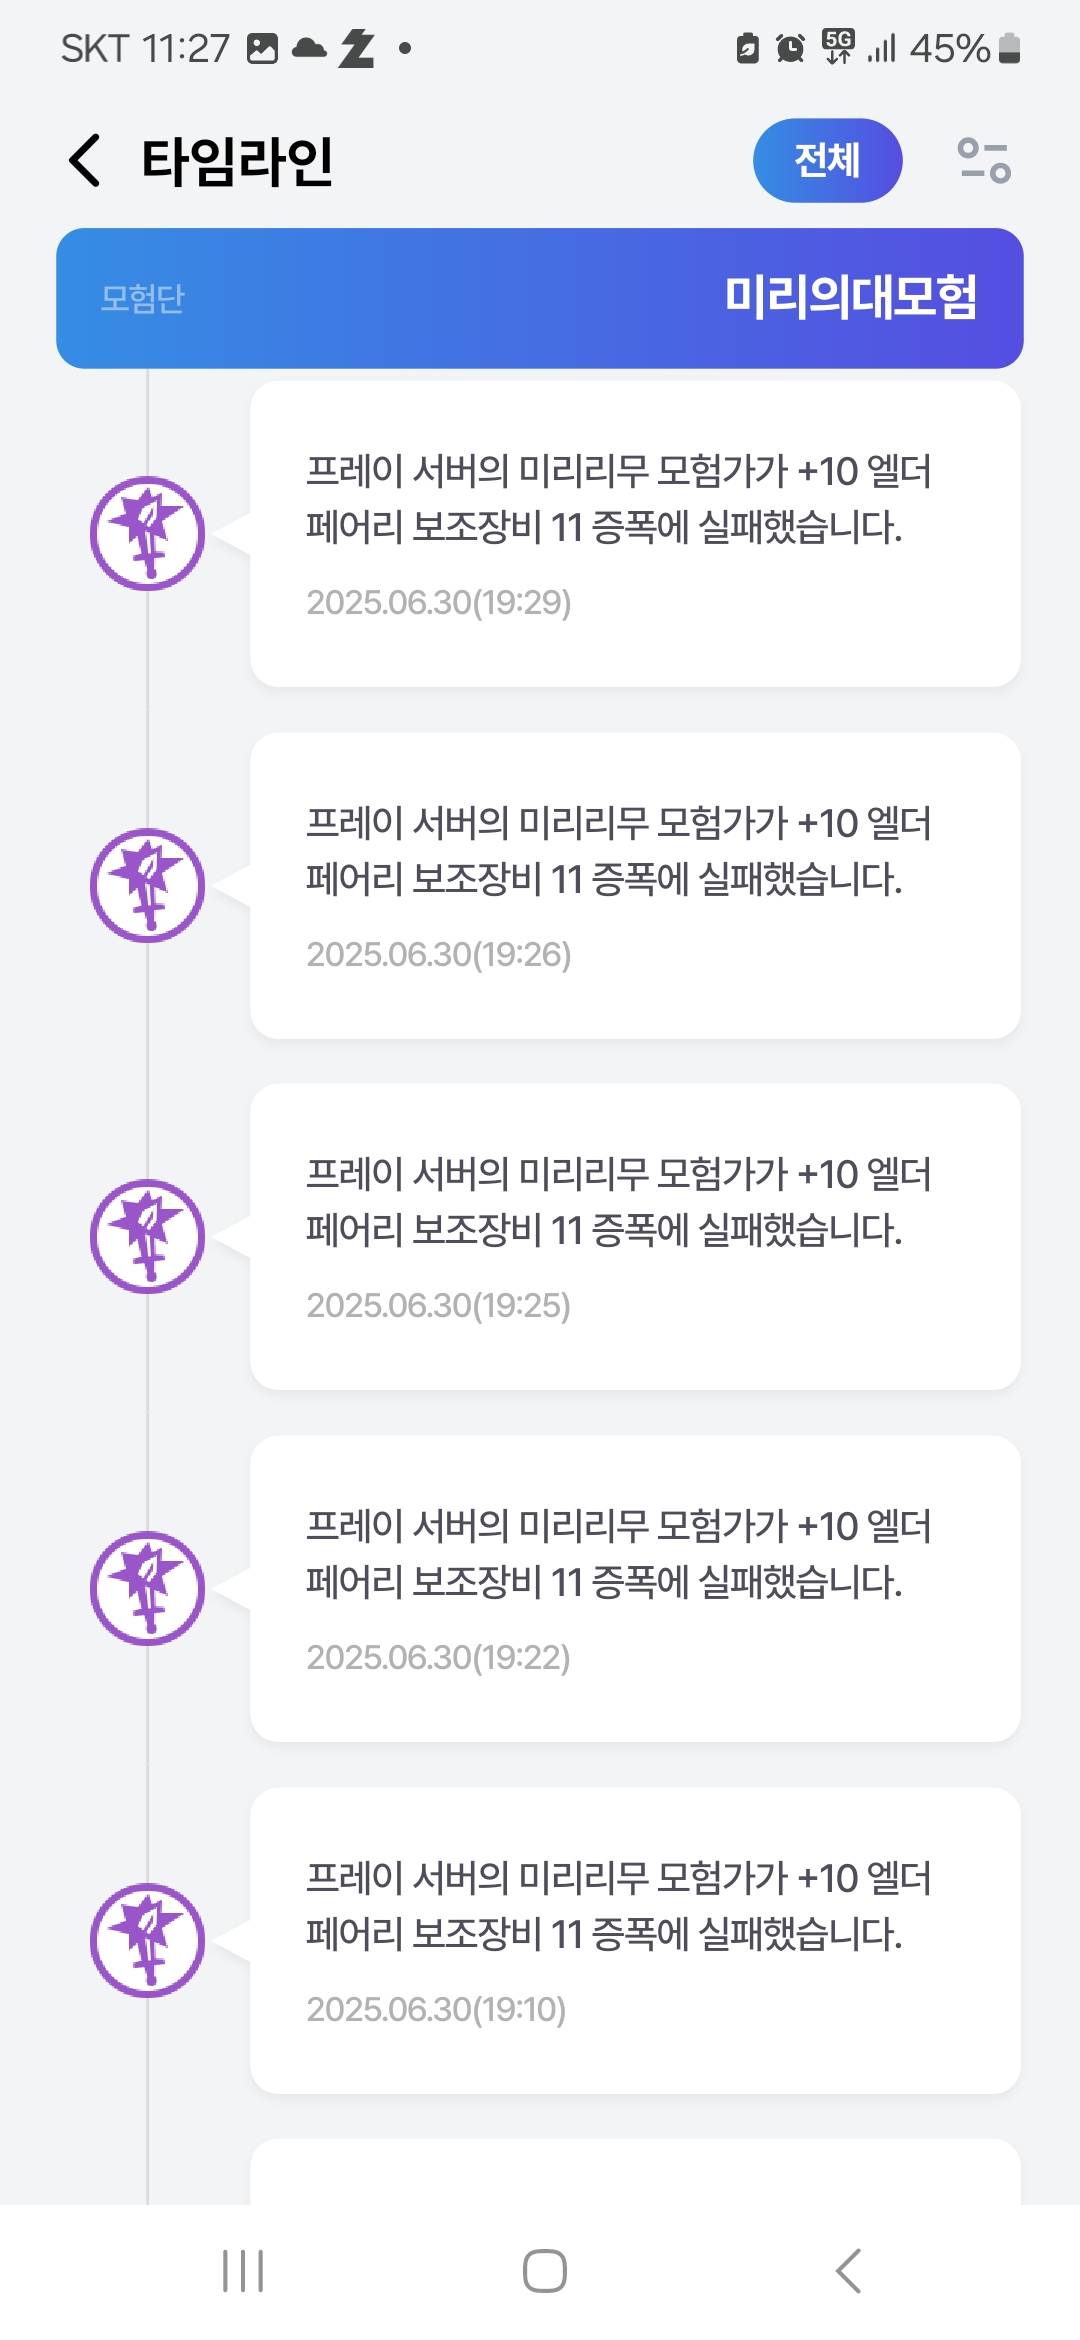Tap the Android navigation back button

848,2271
